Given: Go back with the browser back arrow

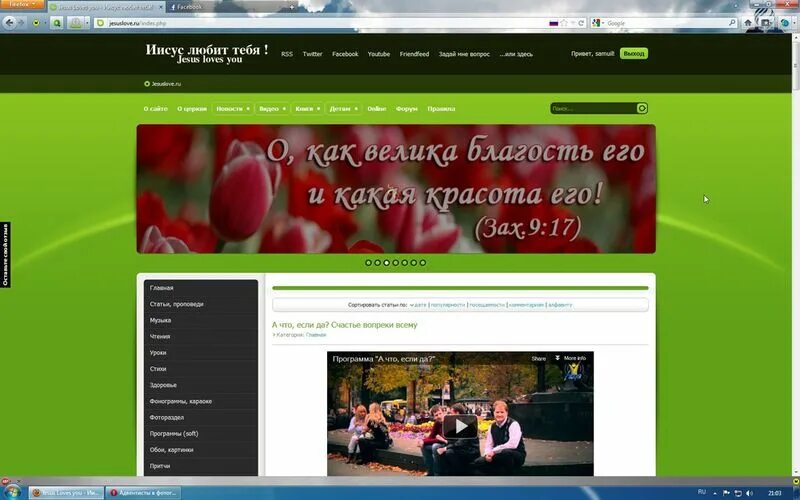Looking at the screenshot, I should (x=9, y=23).
